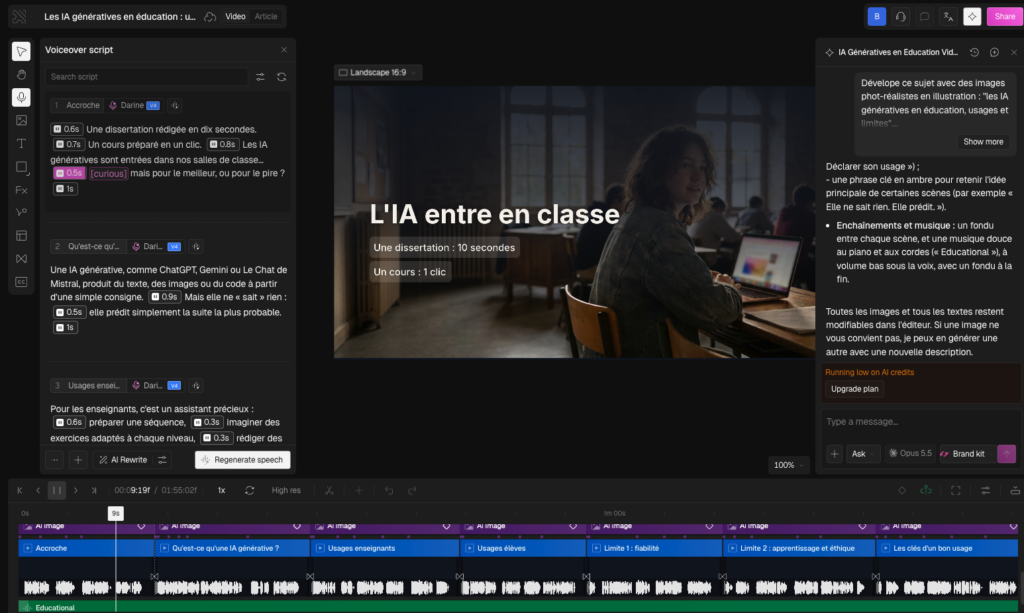Image resolution: width=1024 pixels, height=613 pixels.
Task: Pause the timeline playback
Action: [57, 490]
